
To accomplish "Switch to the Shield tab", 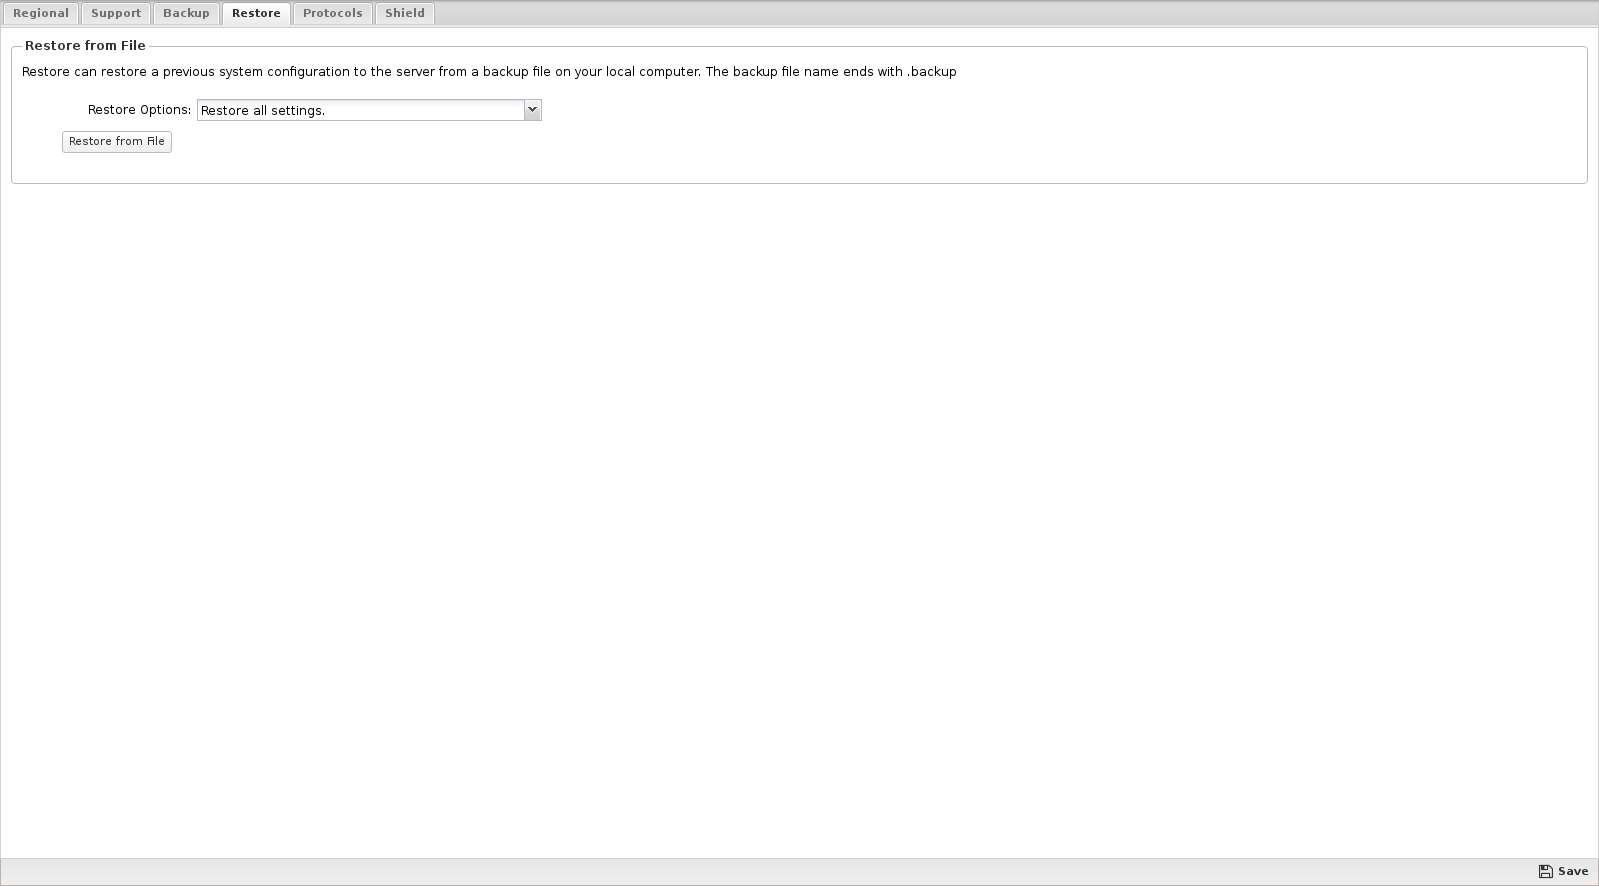I will coord(405,13).
